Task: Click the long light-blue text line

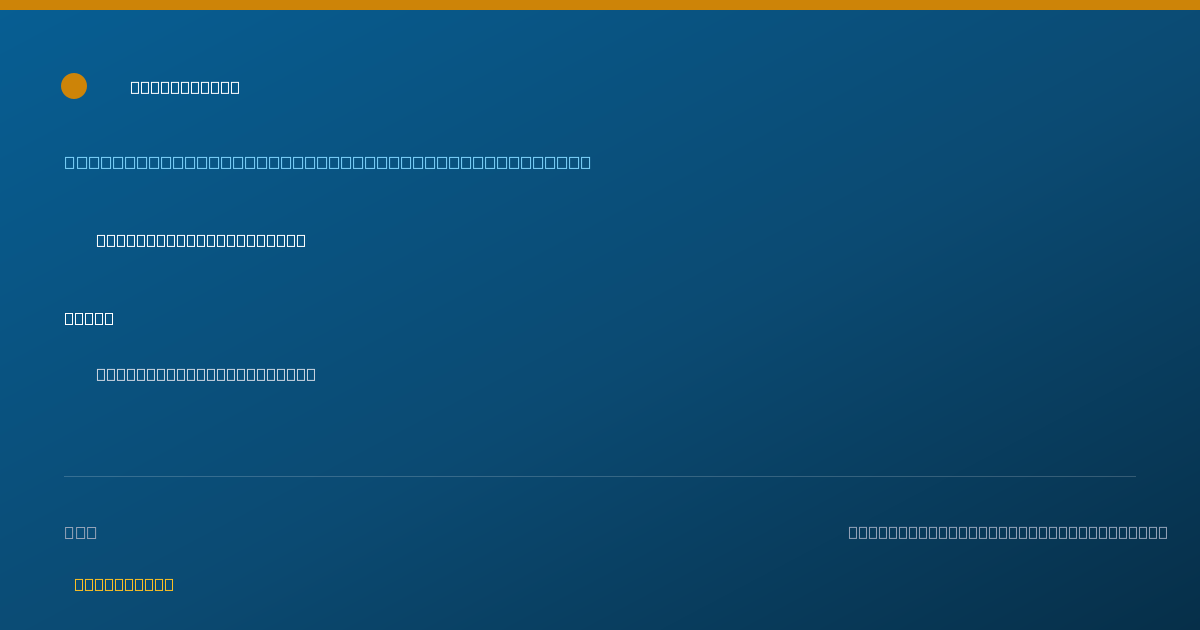Action: 328,162
